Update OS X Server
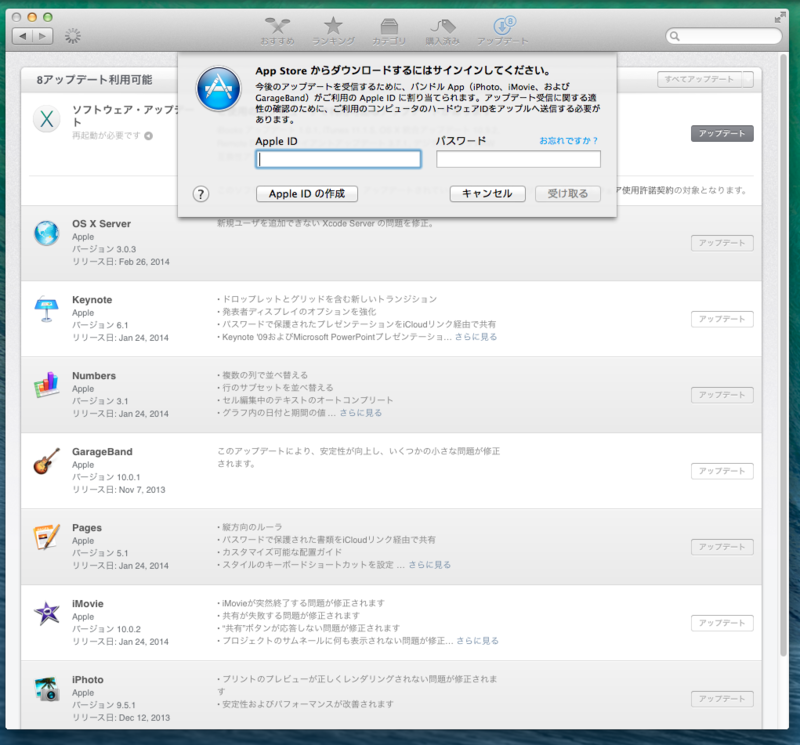 tap(722, 243)
